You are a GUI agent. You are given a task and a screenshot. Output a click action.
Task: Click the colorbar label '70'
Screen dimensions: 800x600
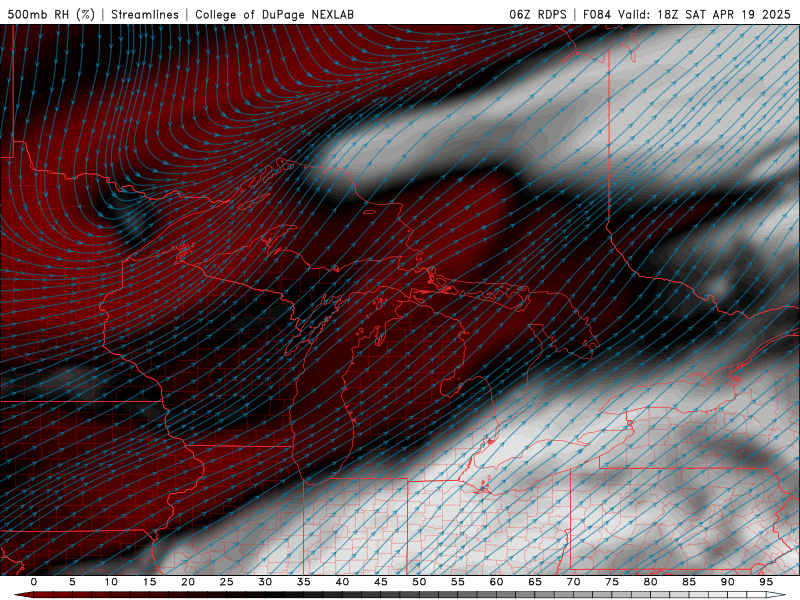click(573, 582)
